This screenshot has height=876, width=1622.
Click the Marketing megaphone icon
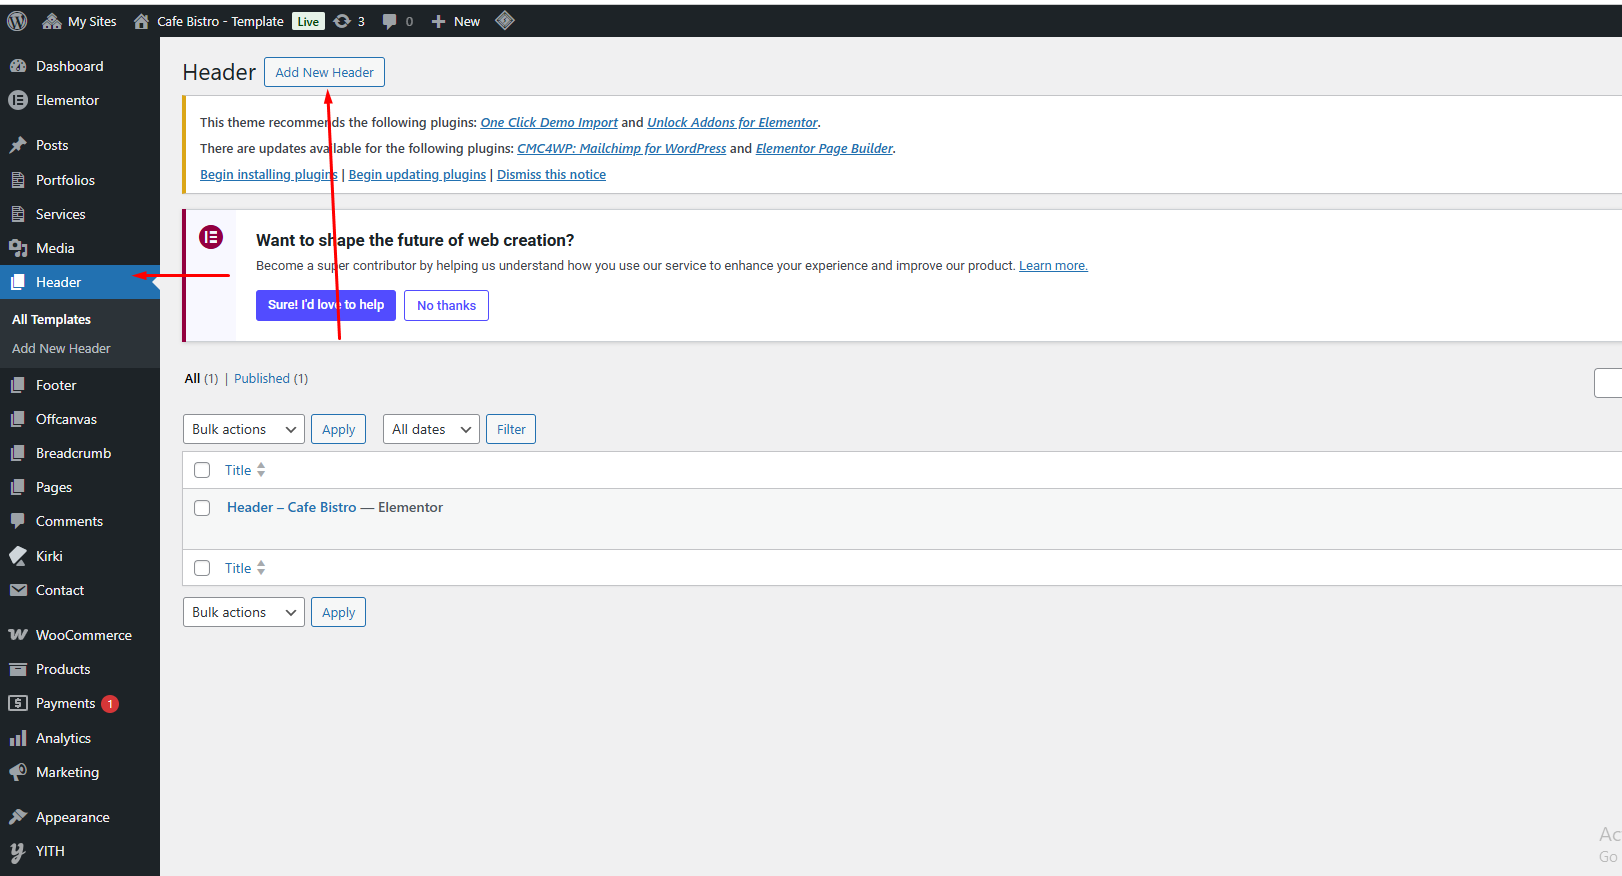coord(18,772)
